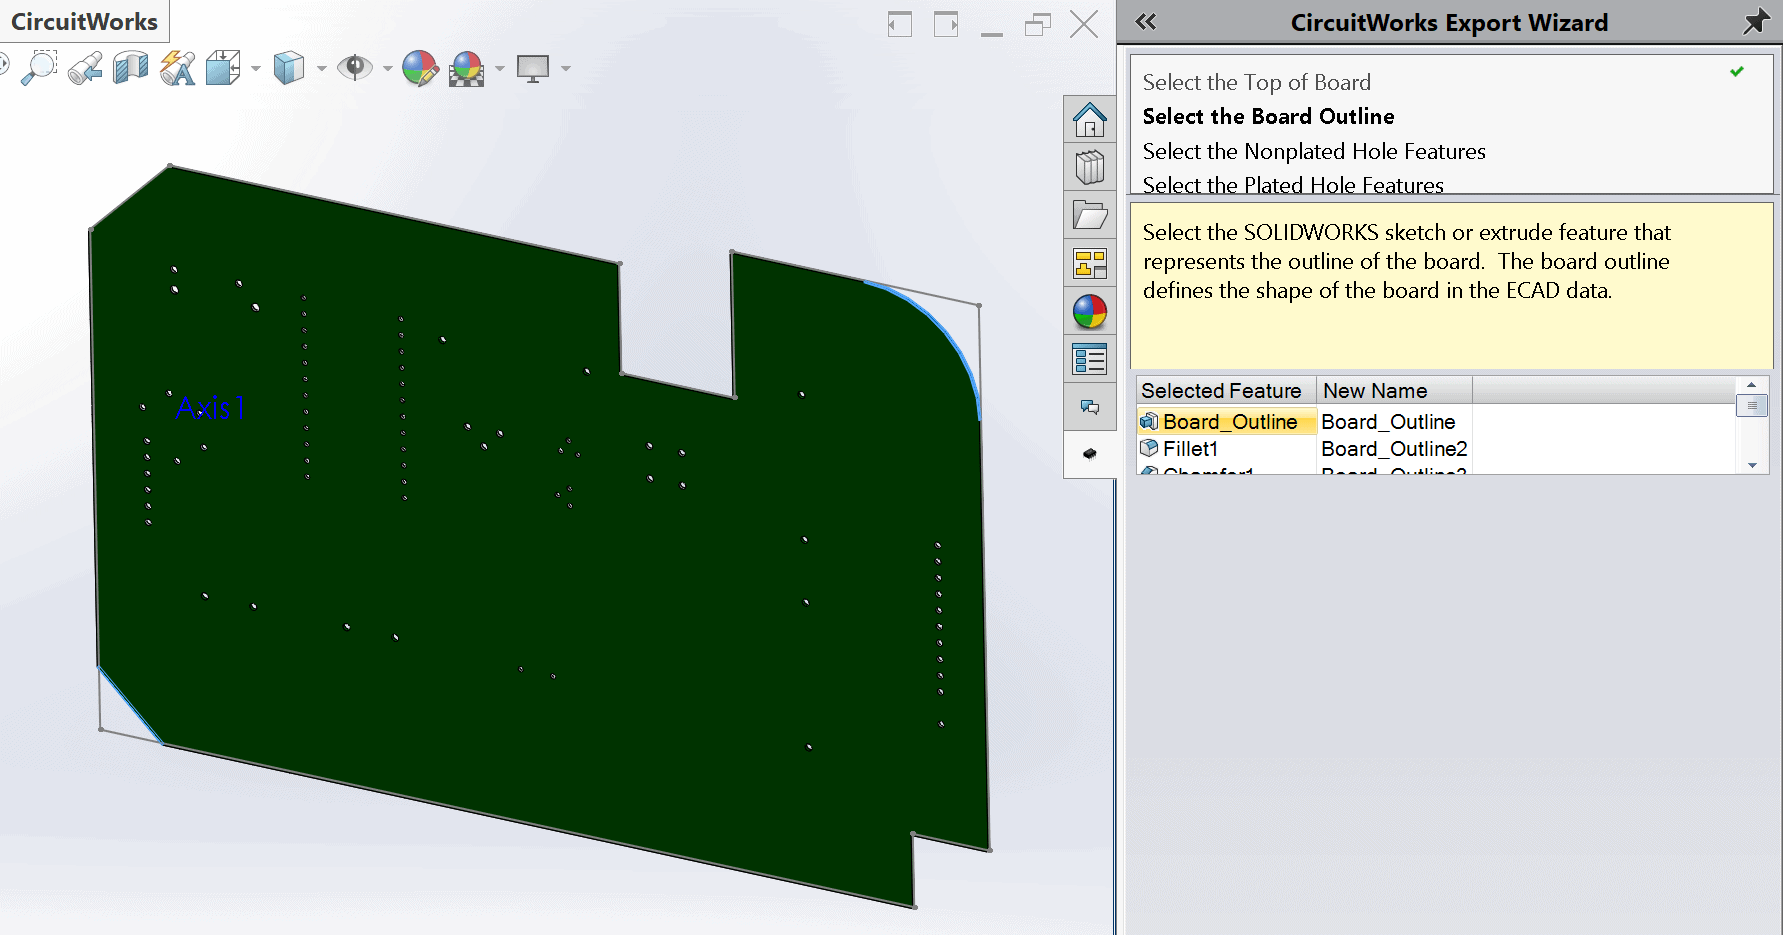Go to Select the Plated Hole Features step

1293,185
